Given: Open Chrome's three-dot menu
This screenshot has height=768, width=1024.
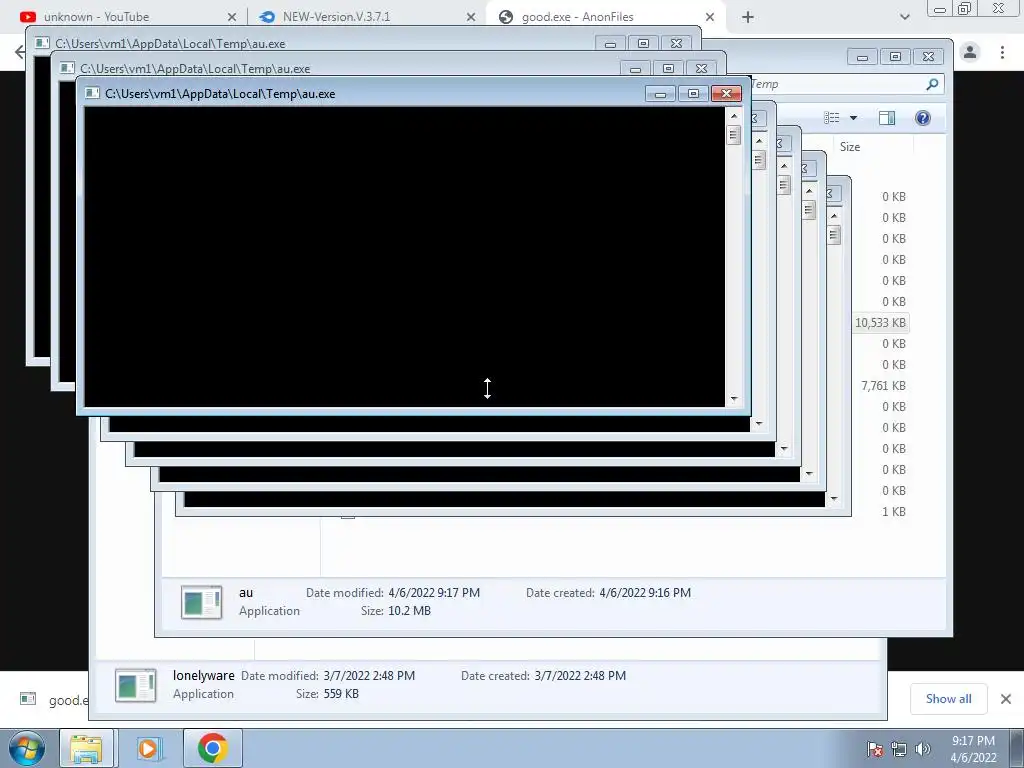Looking at the screenshot, I should click(x=1002, y=52).
